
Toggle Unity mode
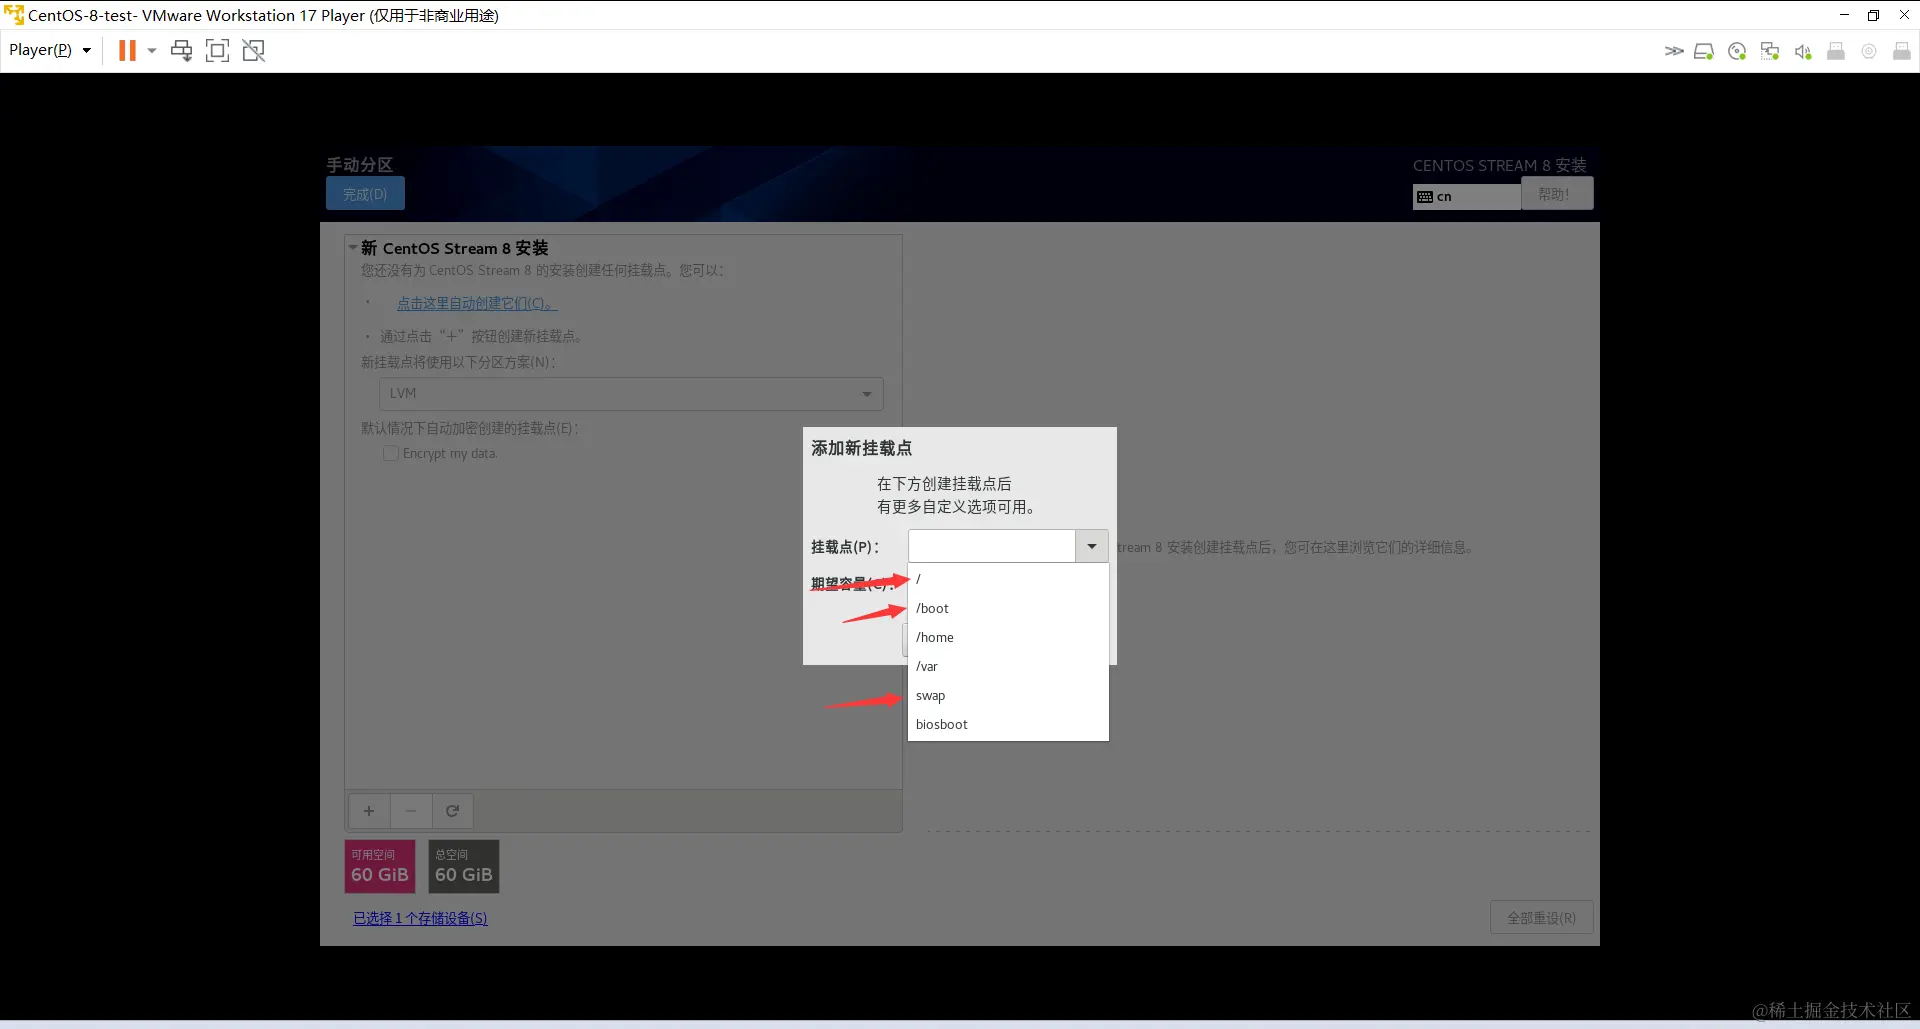254,50
